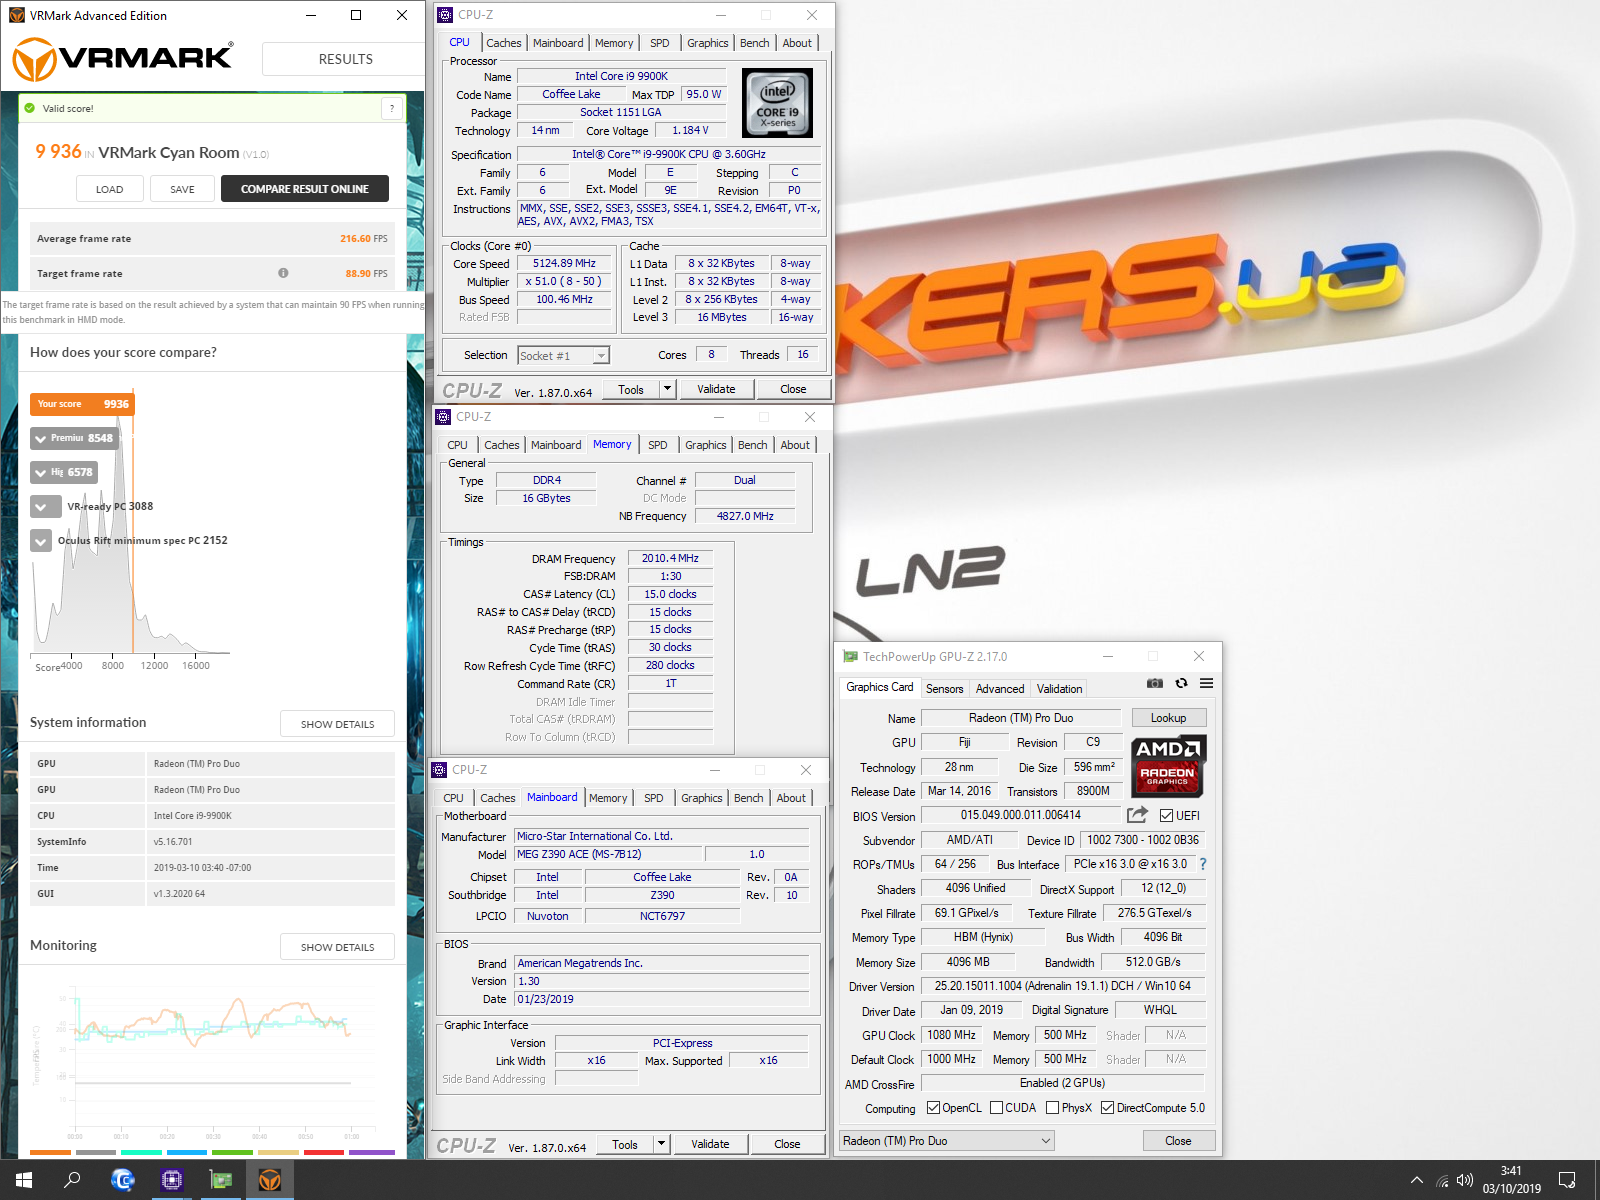Click the Bus Interface question mark
Image resolution: width=1600 pixels, height=1200 pixels.
pyautogui.click(x=1203, y=864)
